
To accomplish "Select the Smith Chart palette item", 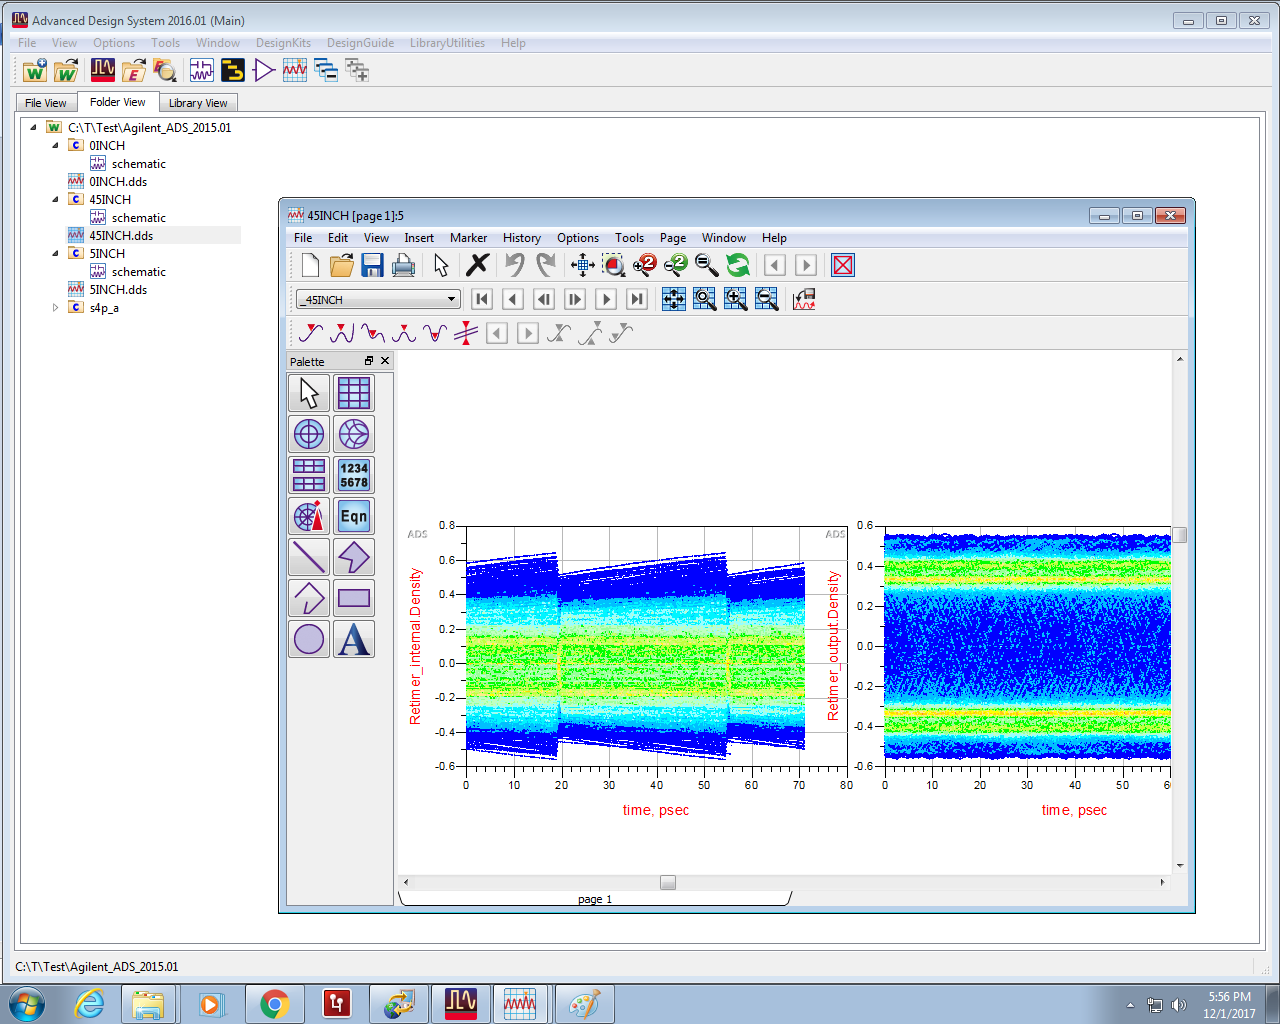I will click(354, 434).
